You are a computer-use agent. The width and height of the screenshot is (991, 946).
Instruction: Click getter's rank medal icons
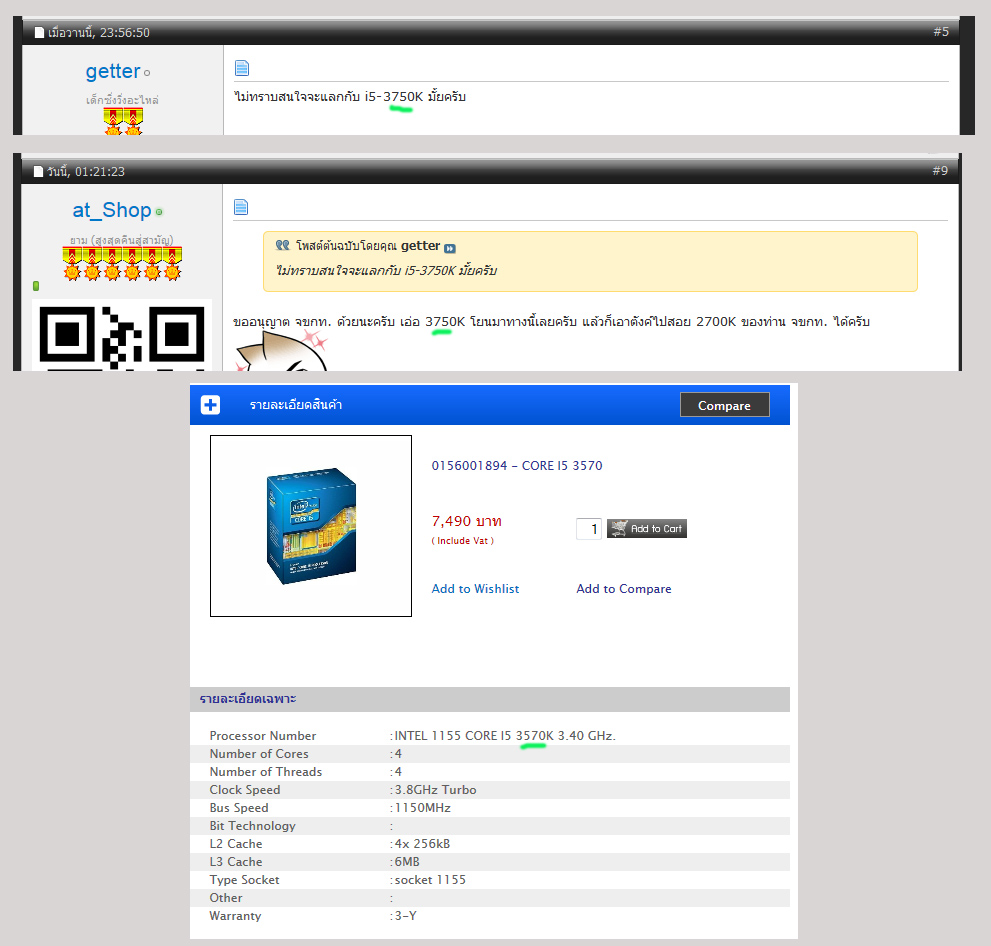click(x=123, y=121)
